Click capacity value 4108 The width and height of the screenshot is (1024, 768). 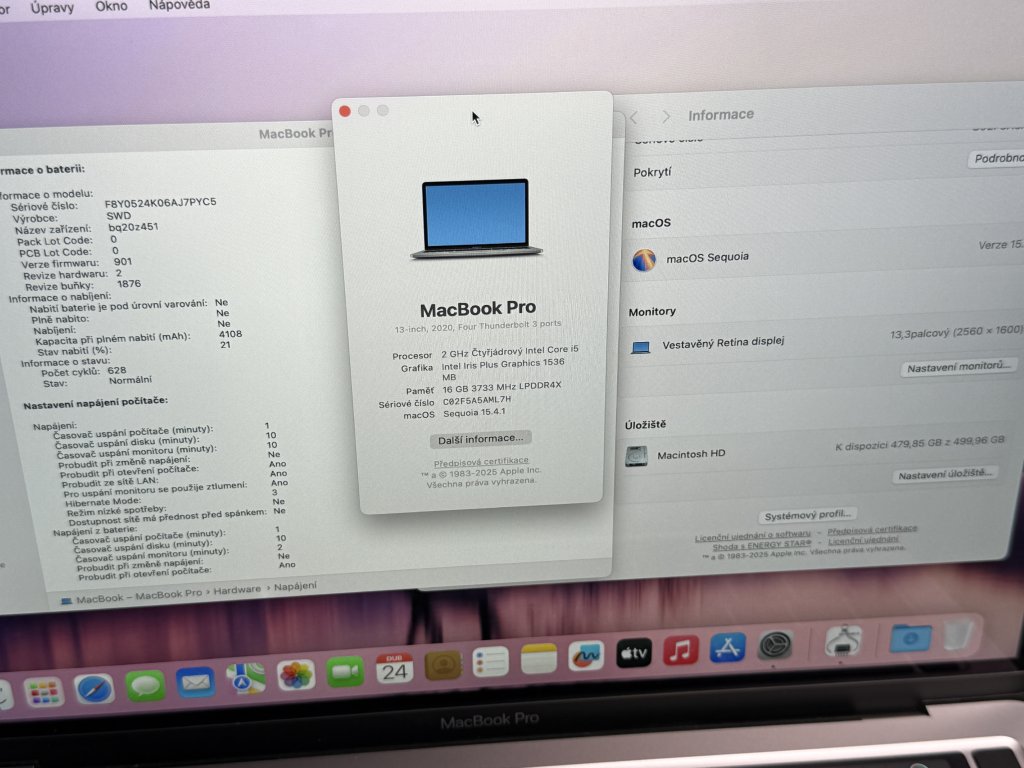tap(231, 334)
